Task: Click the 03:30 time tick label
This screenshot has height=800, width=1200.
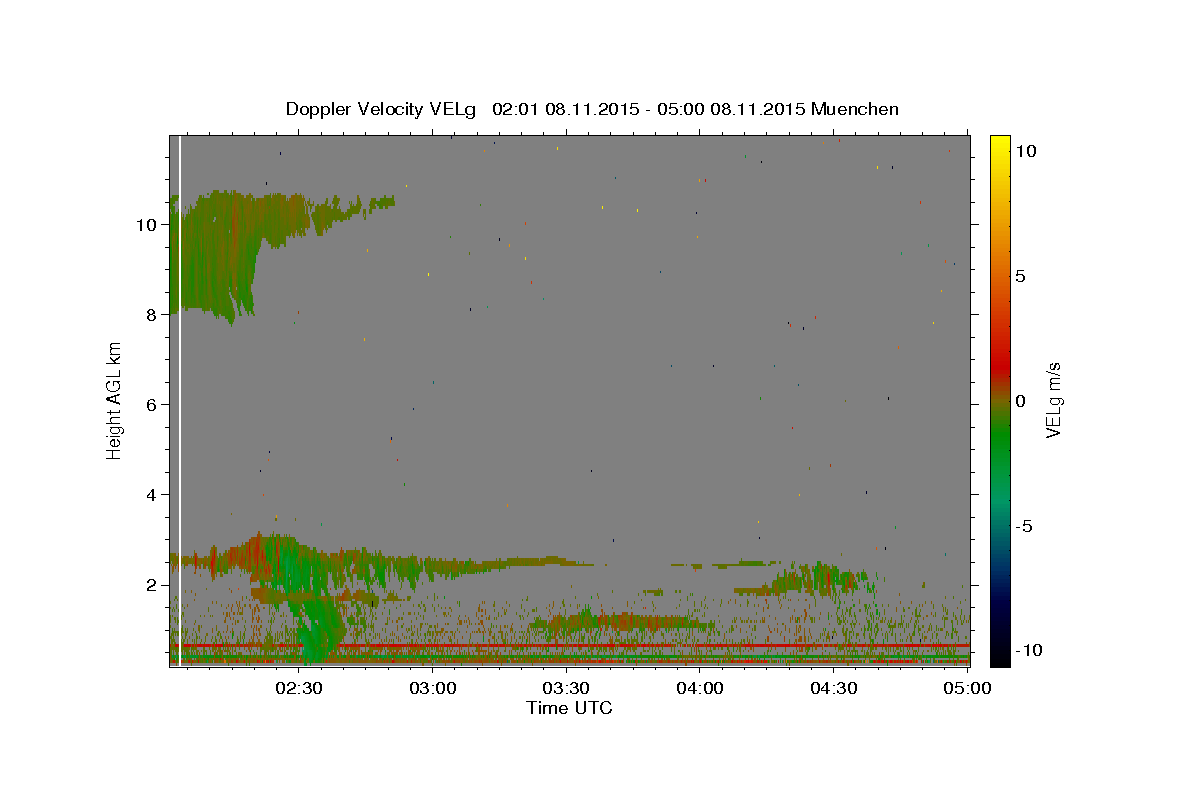Action: click(x=566, y=688)
